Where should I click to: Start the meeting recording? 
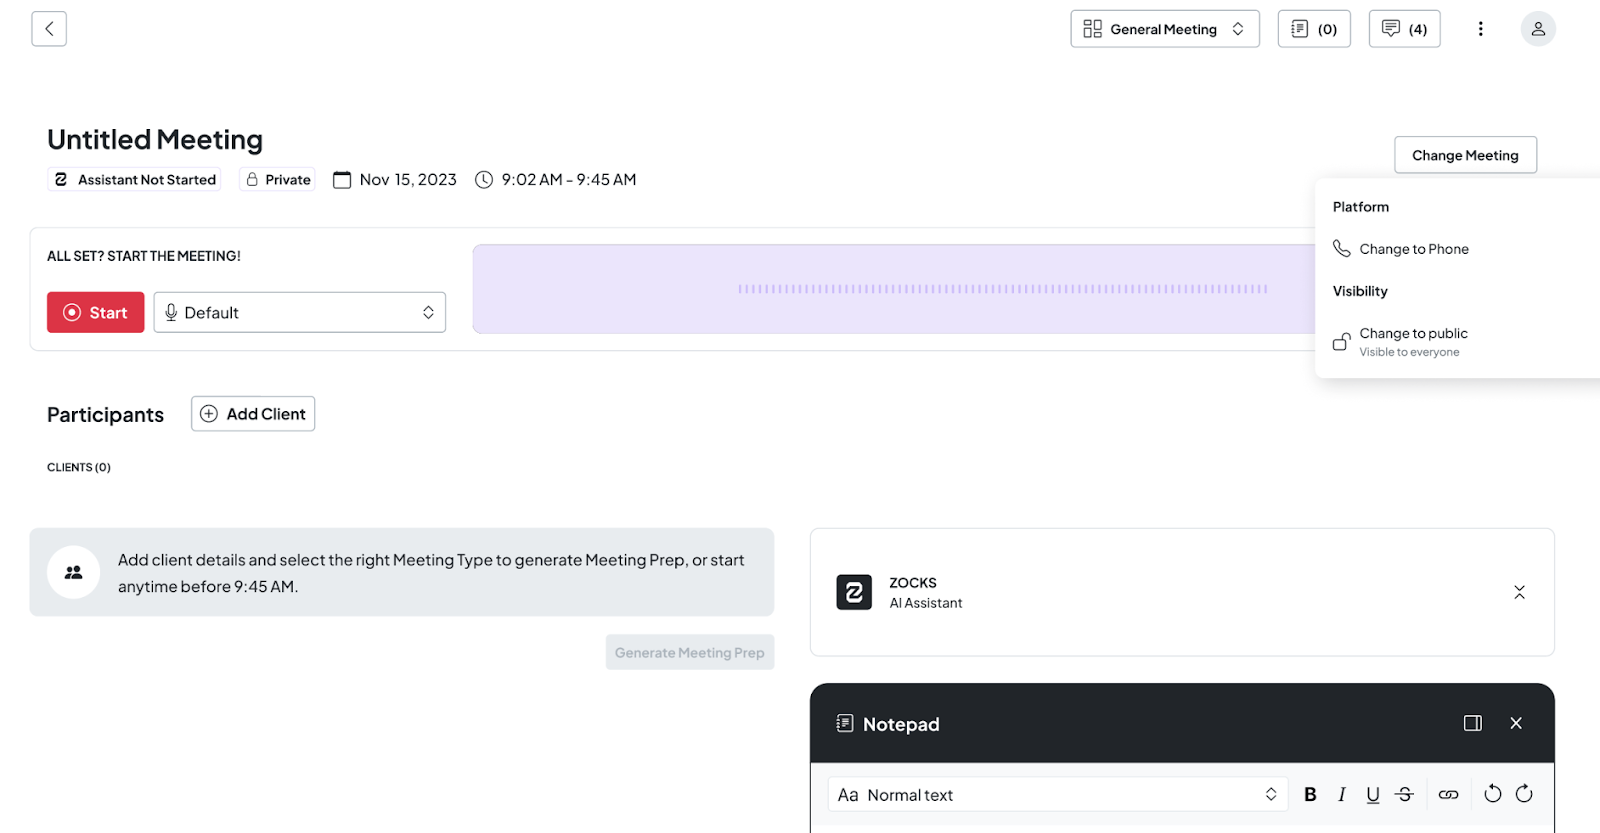coord(96,313)
